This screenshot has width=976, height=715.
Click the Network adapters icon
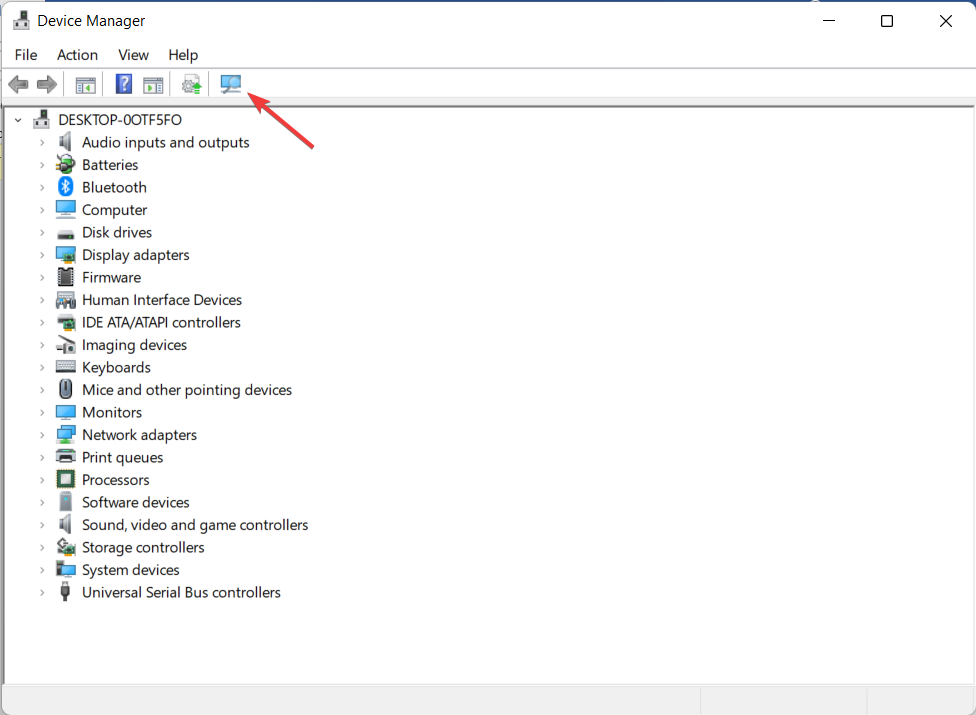pos(65,434)
